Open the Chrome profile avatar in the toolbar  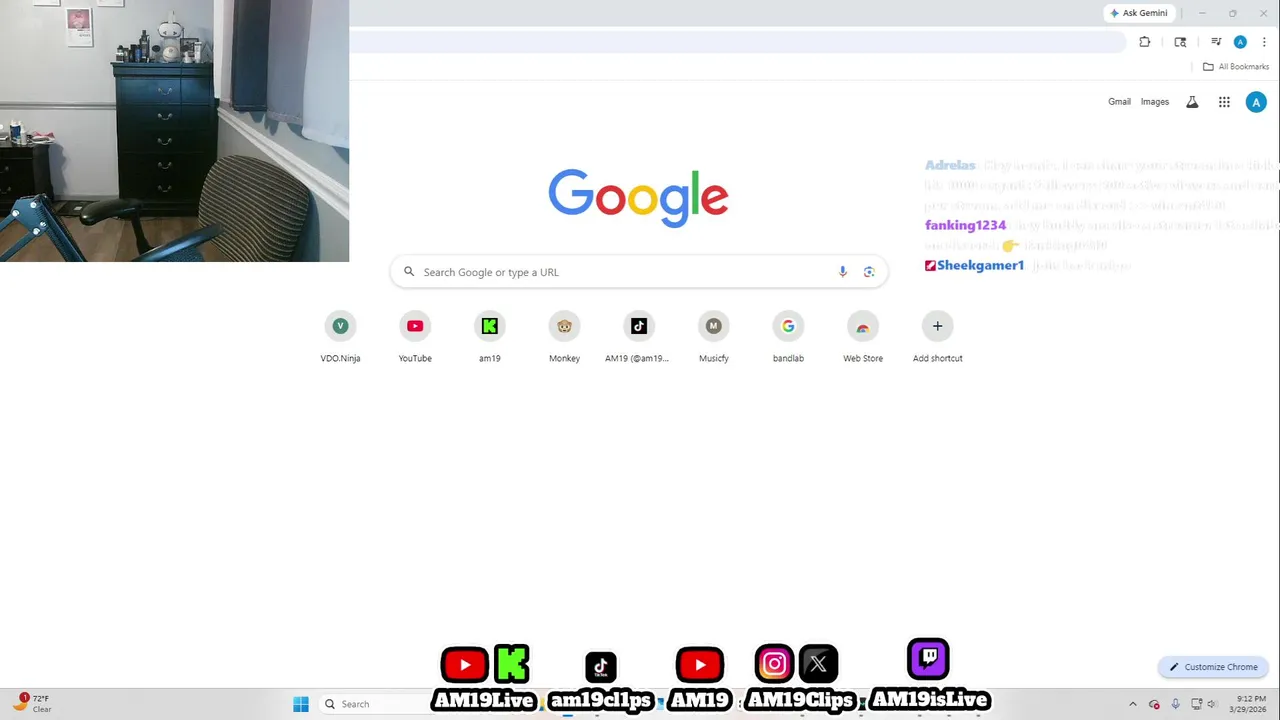[x=1240, y=42]
